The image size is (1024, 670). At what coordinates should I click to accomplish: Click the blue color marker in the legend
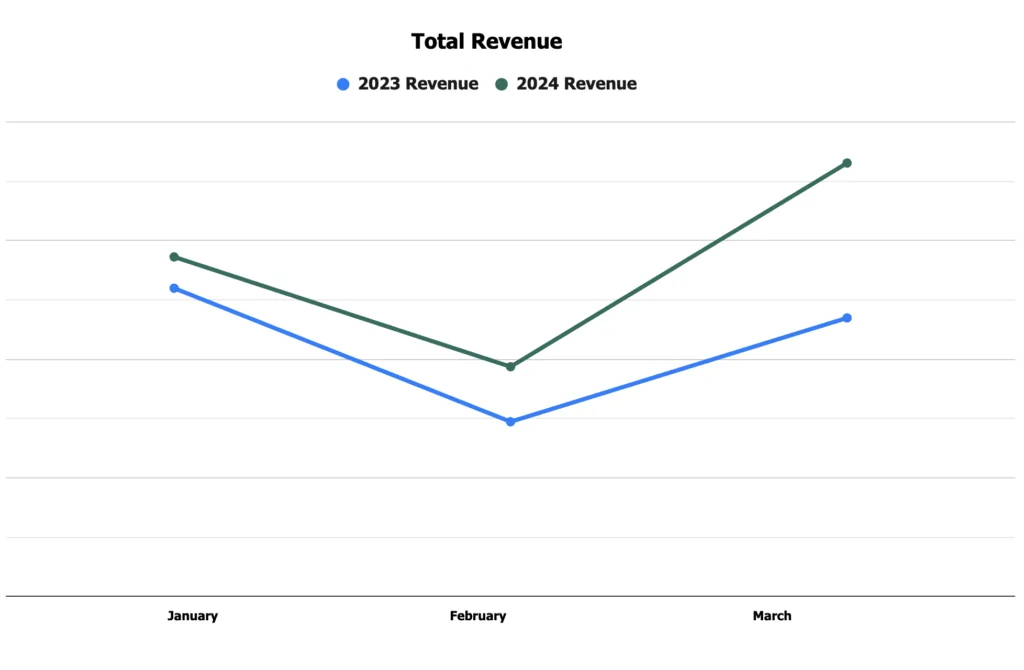[x=345, y=84]
